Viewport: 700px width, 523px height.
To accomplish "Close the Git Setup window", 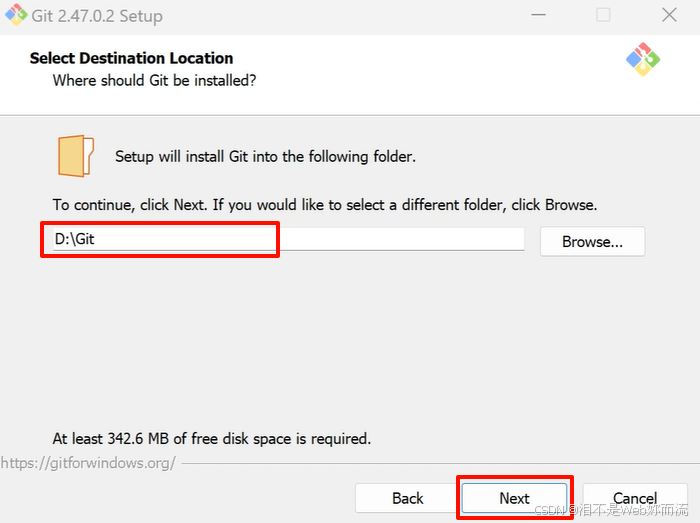I will pos(669,15).
